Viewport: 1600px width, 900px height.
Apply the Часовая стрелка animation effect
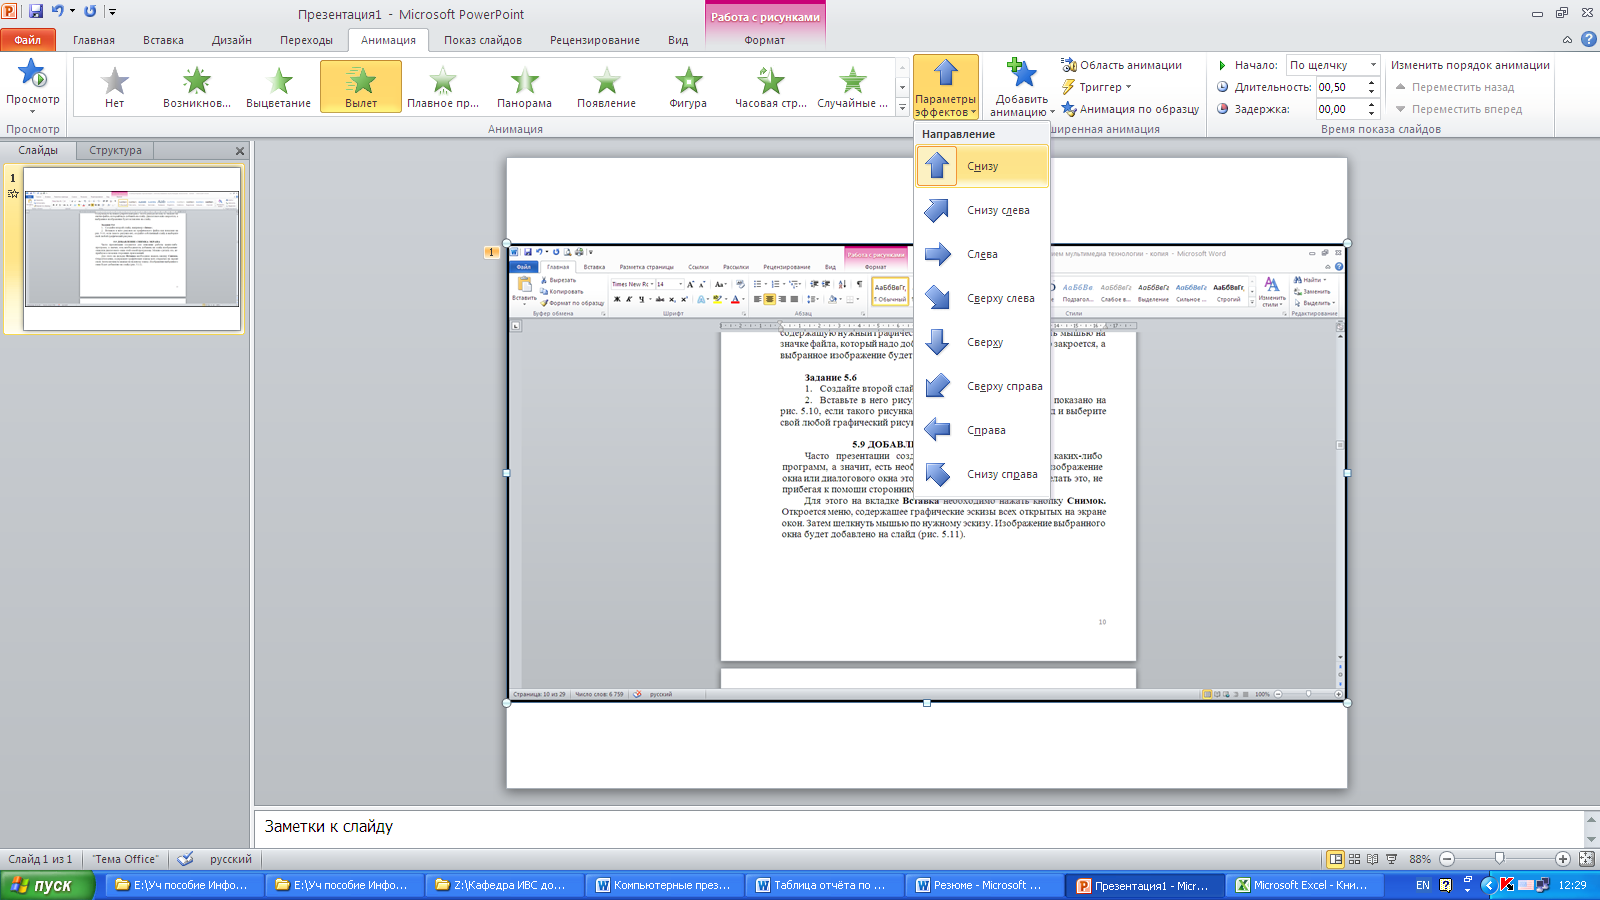[x=771, y=86]
